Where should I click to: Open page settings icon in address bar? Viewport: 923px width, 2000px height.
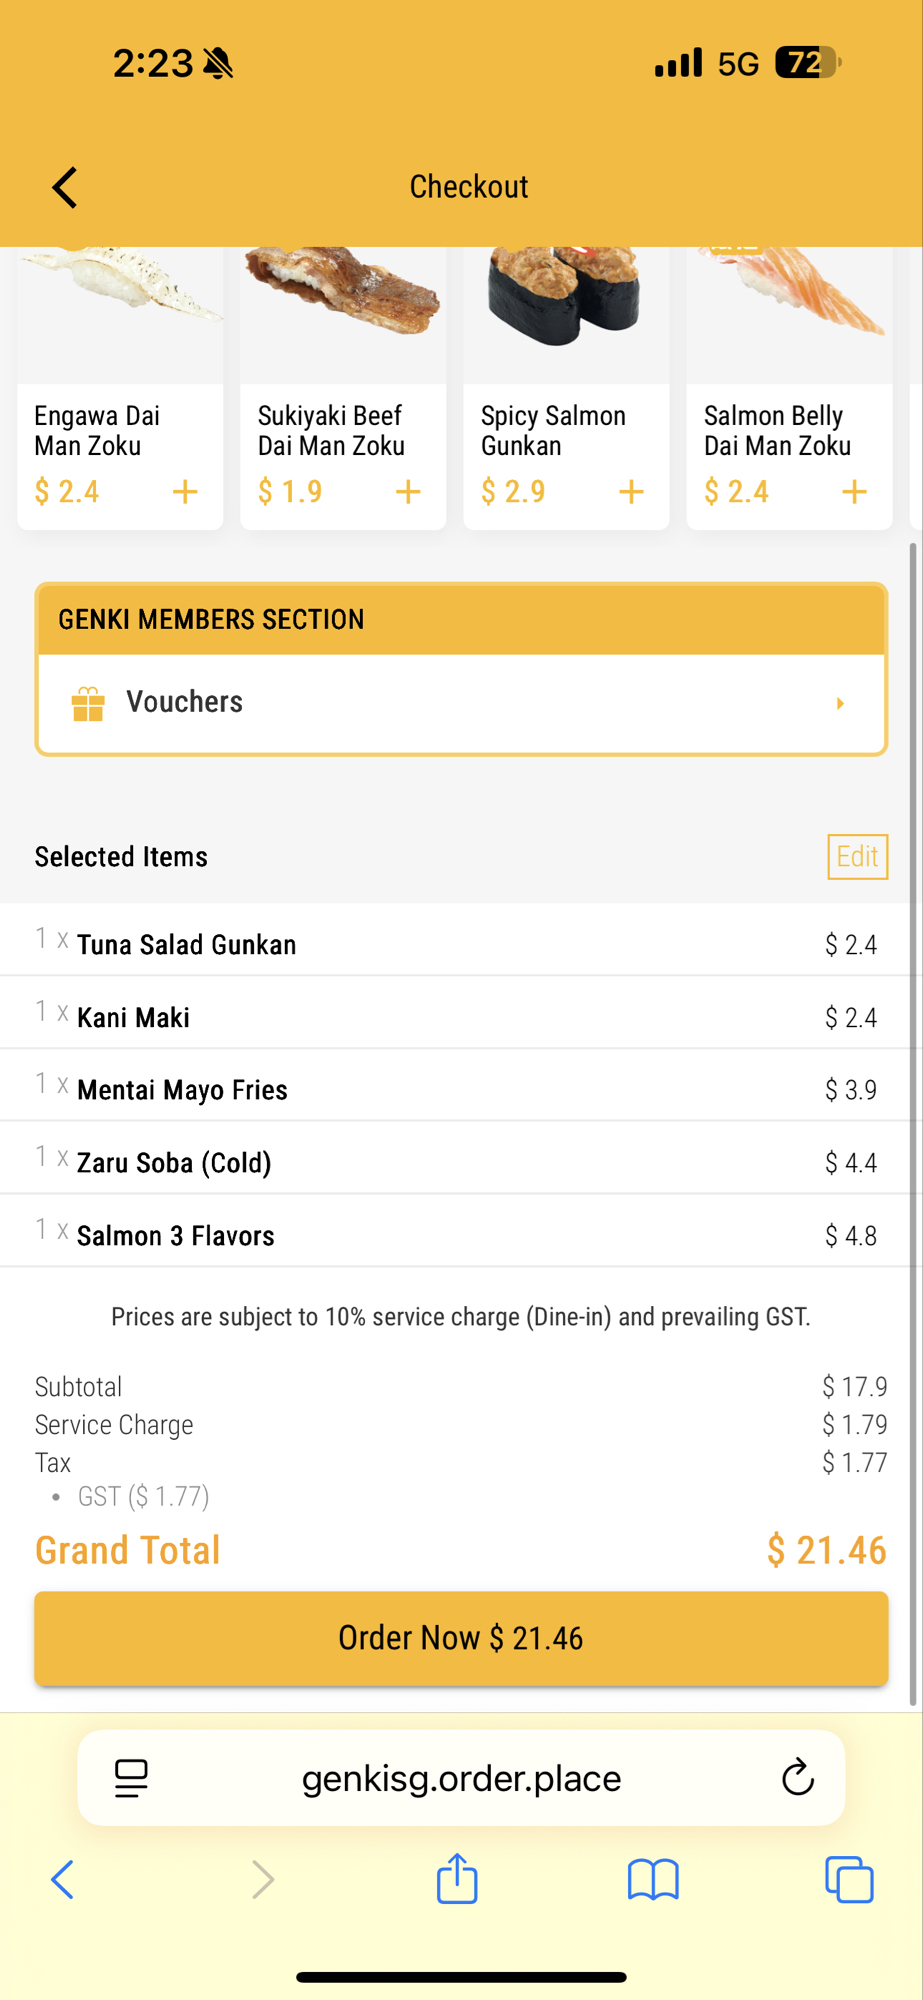131,1778
